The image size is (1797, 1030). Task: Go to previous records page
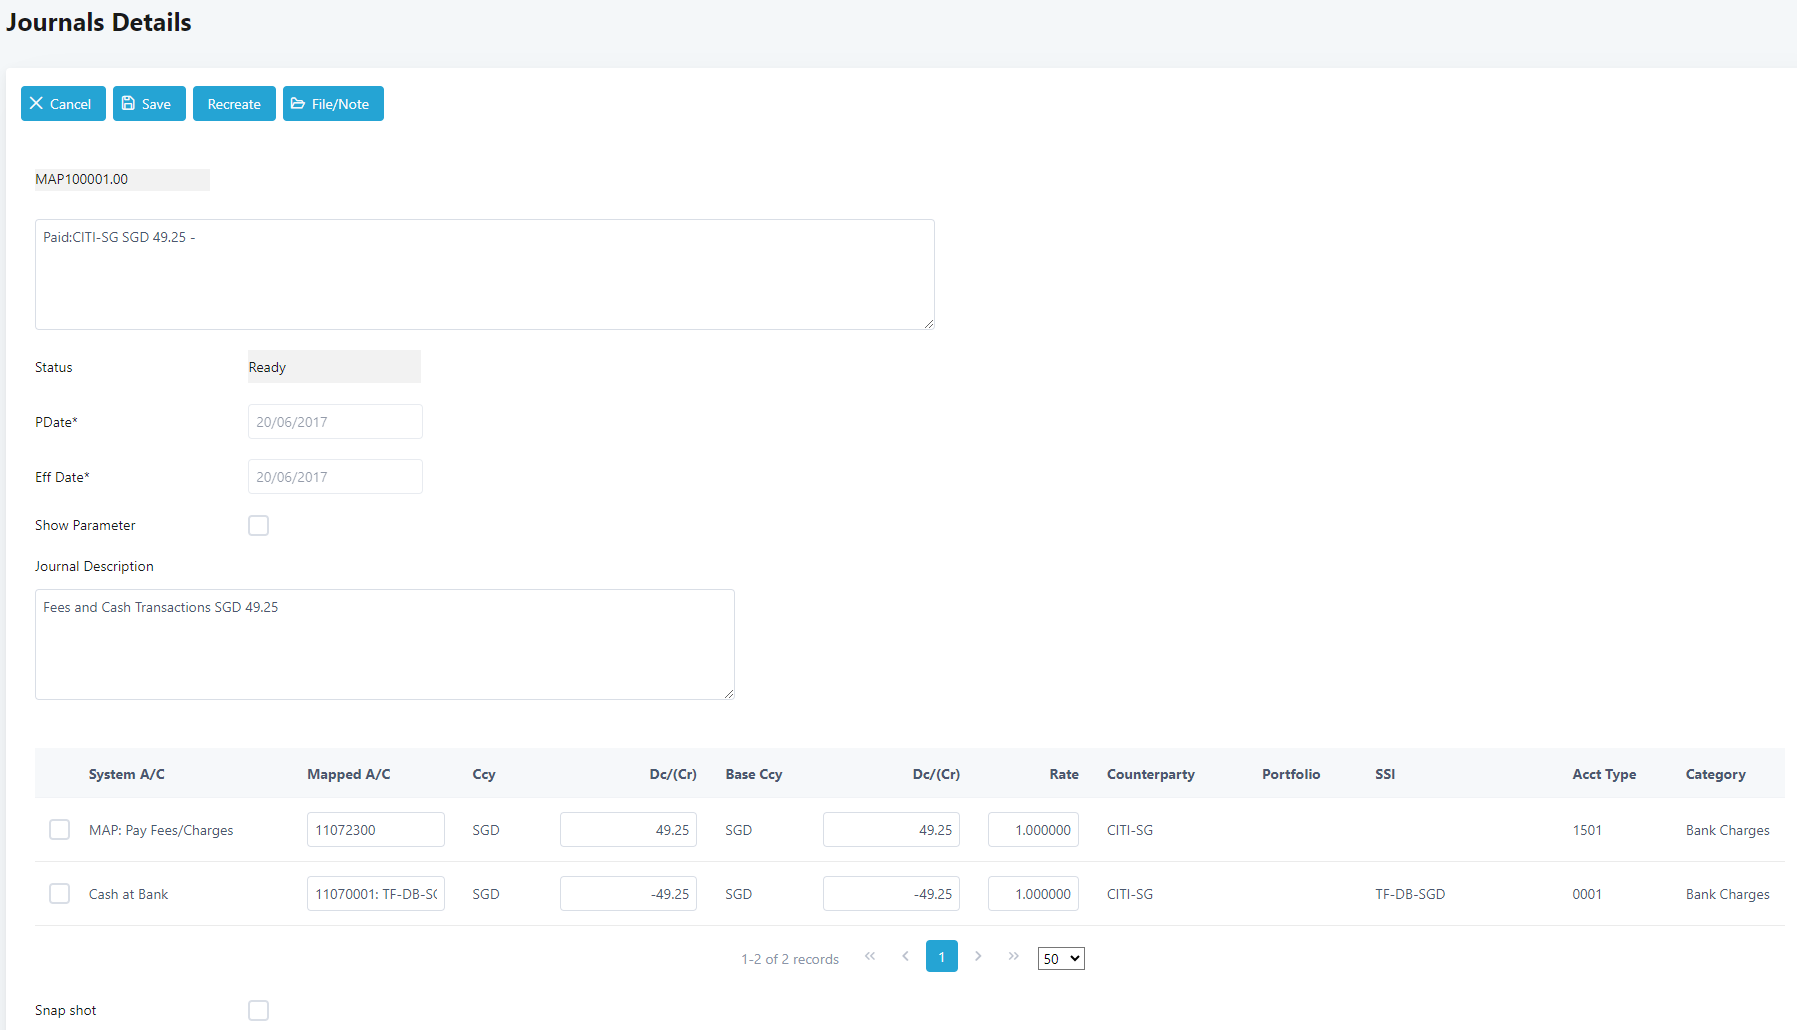click(905, 957)
